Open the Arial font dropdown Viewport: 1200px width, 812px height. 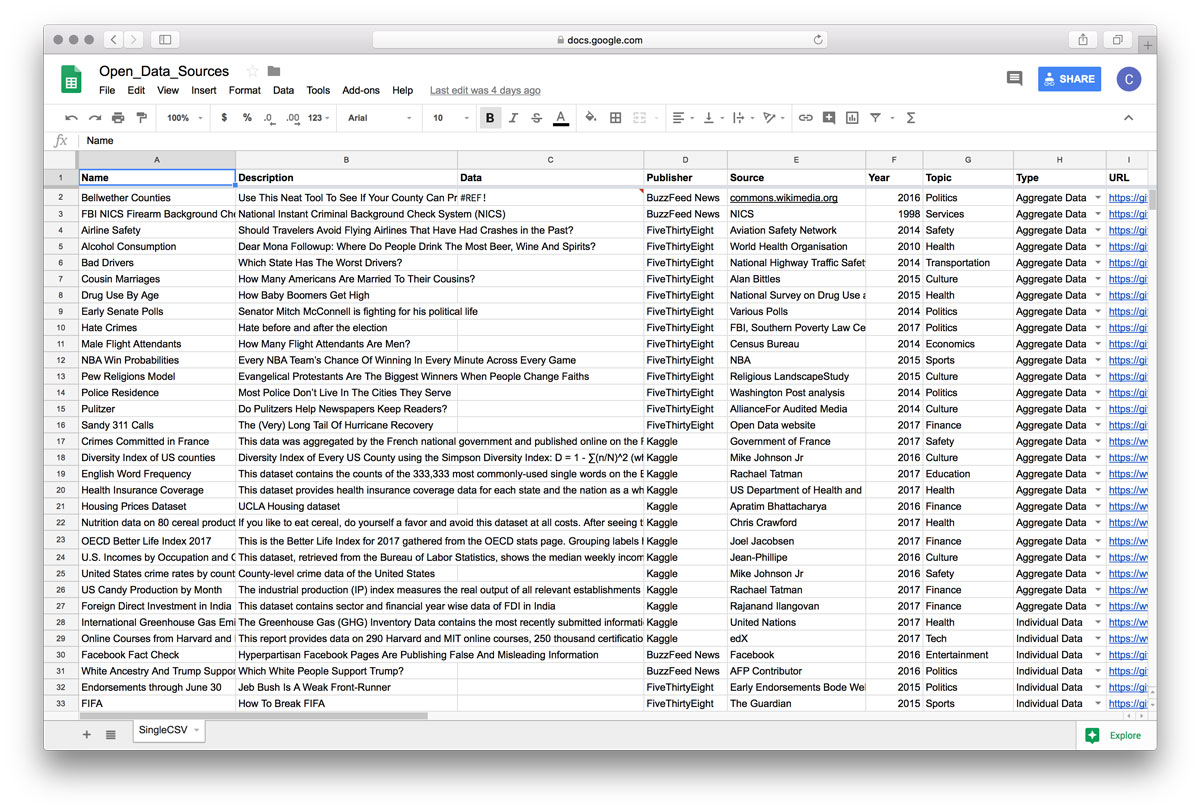[x=379, y=118]
